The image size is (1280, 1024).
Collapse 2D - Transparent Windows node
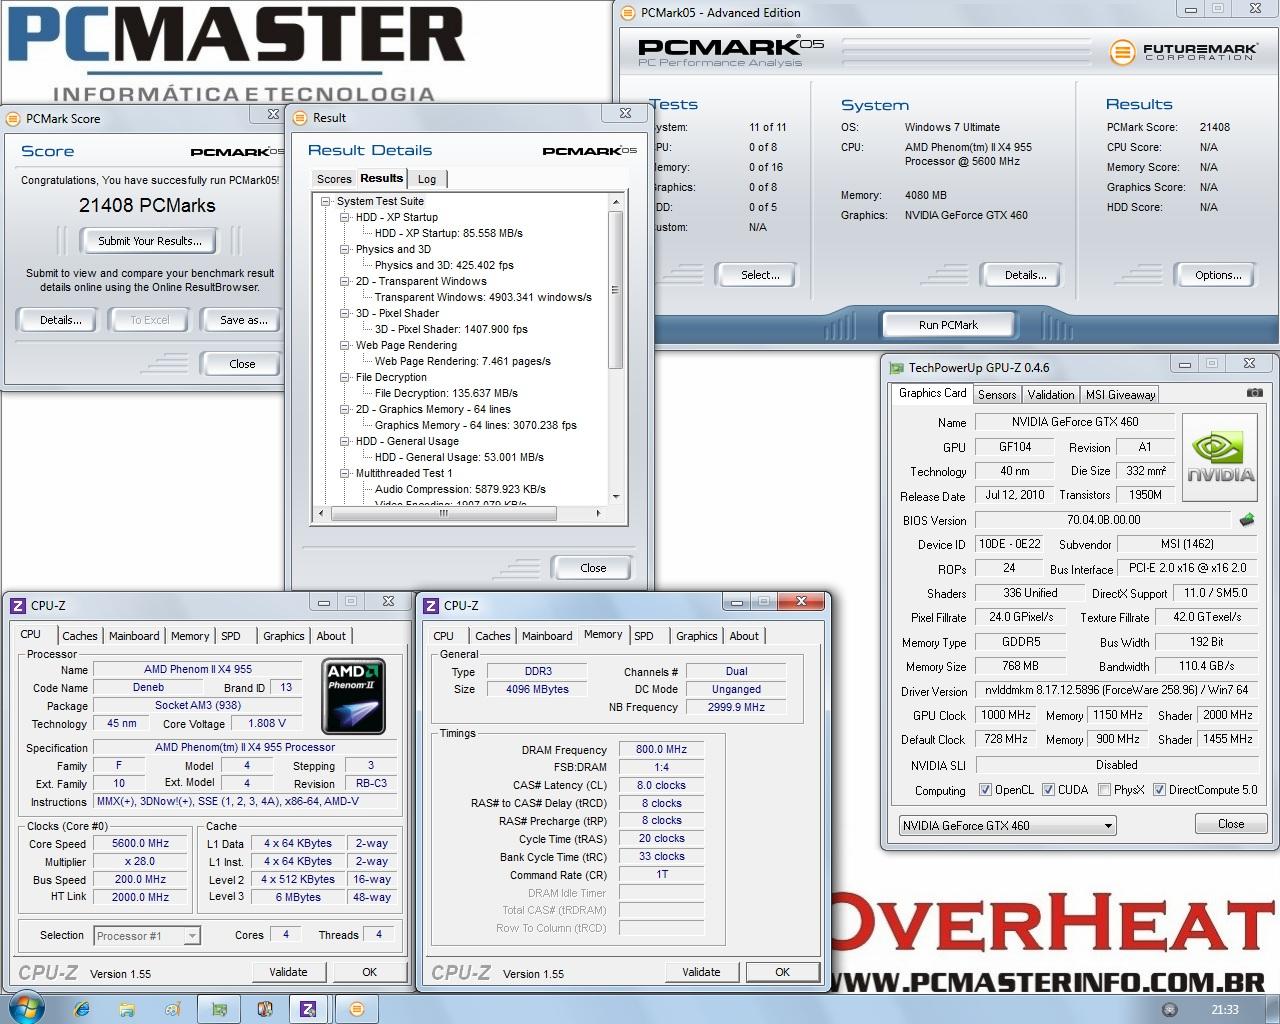tap(345, 281)
